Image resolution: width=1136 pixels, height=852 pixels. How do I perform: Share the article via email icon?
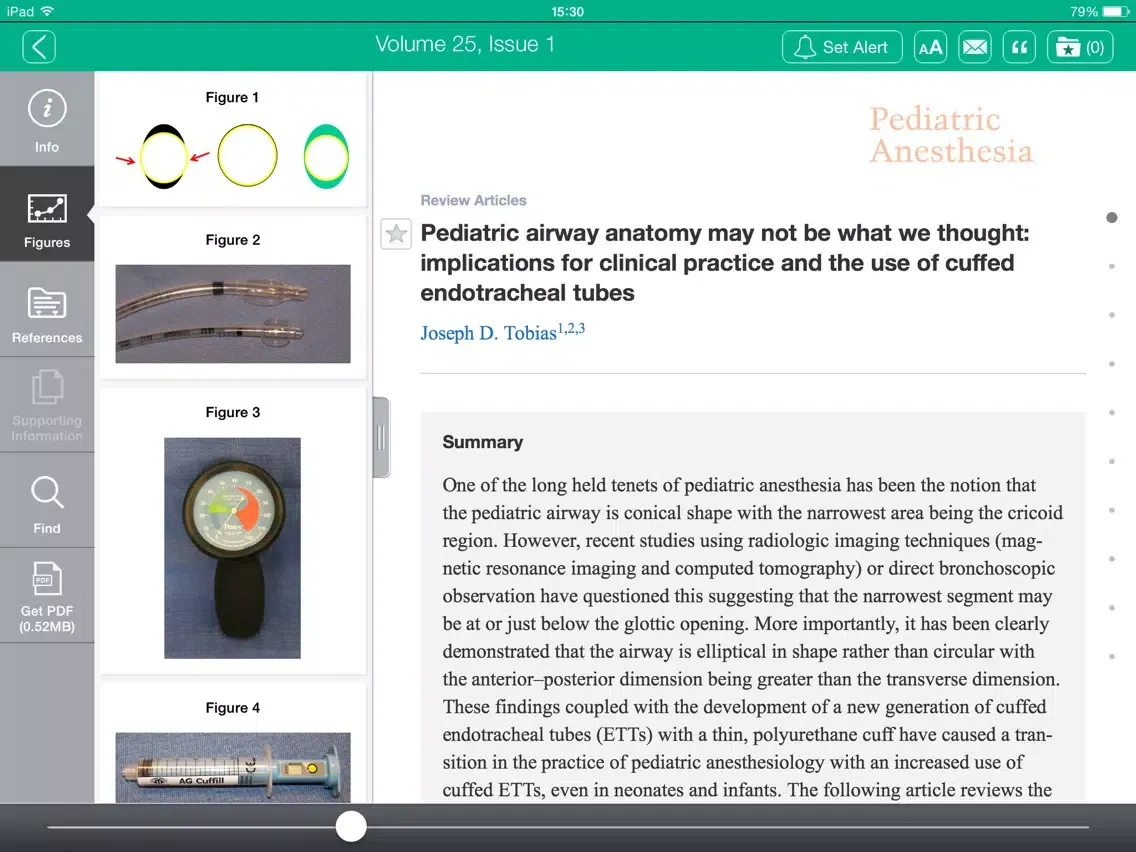coord(974,47)
